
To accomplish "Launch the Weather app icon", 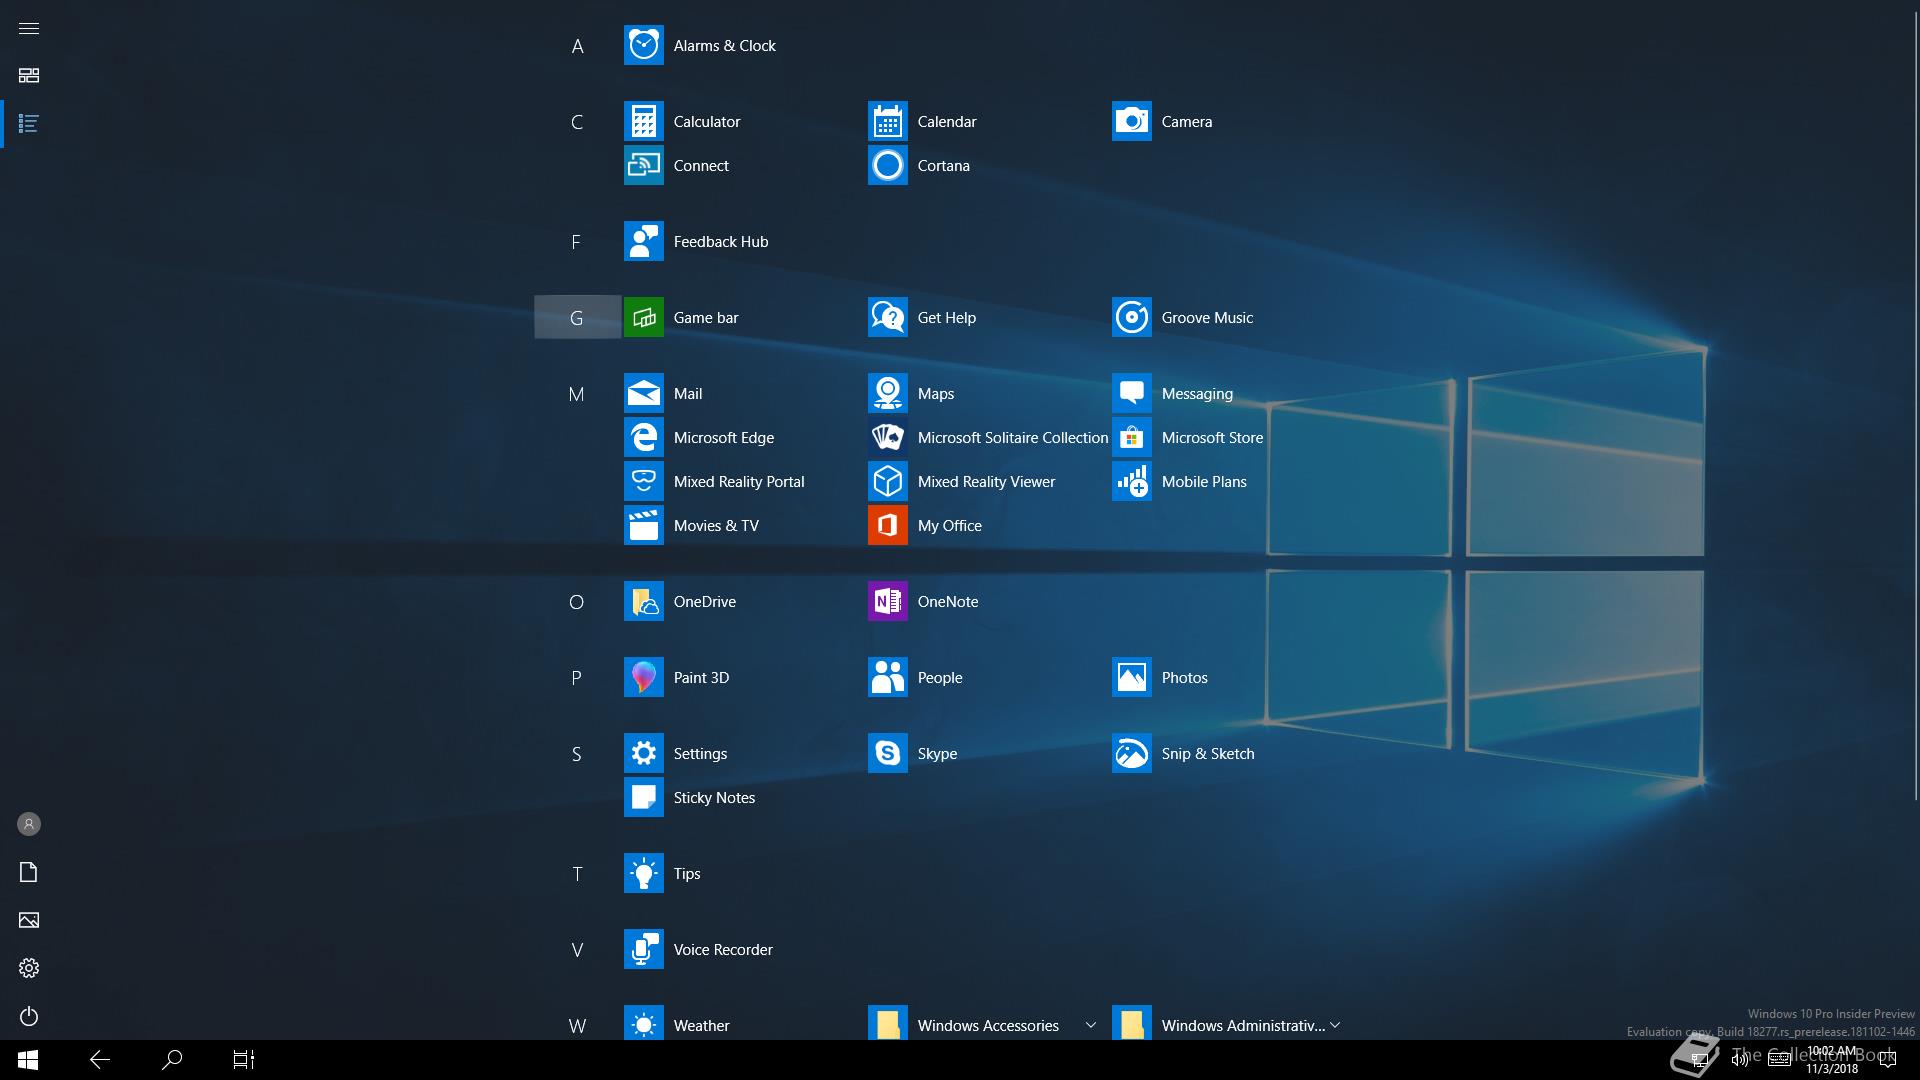I will tap(643, 1023).
